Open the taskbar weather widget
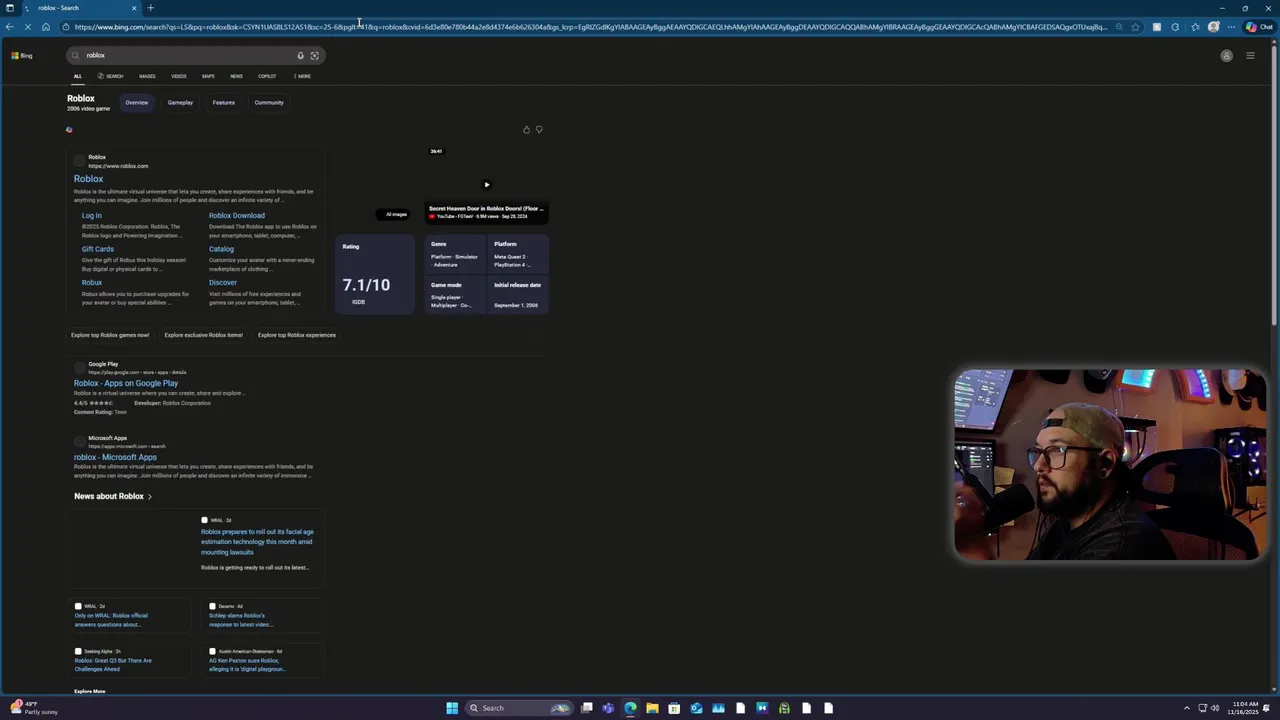Viewport: 1280px width, 720px height. click(34, 708)
